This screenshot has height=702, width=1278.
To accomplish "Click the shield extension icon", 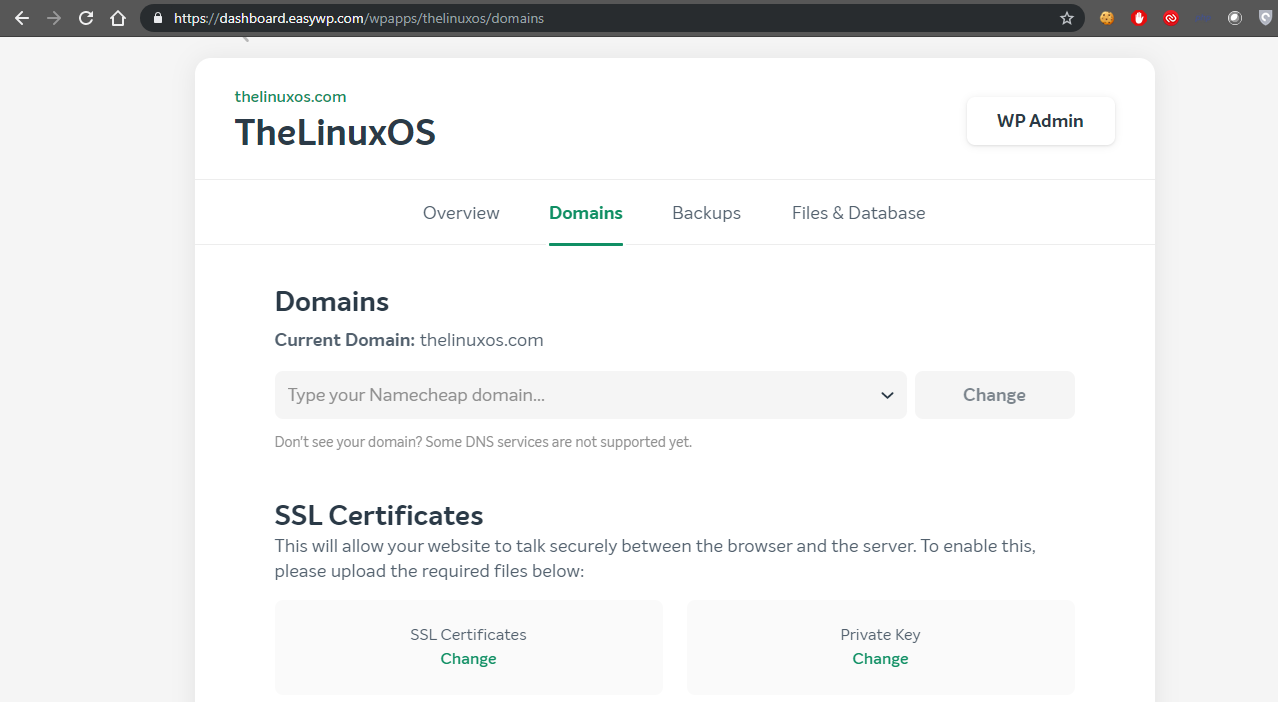I will (x=1264, y=17).
